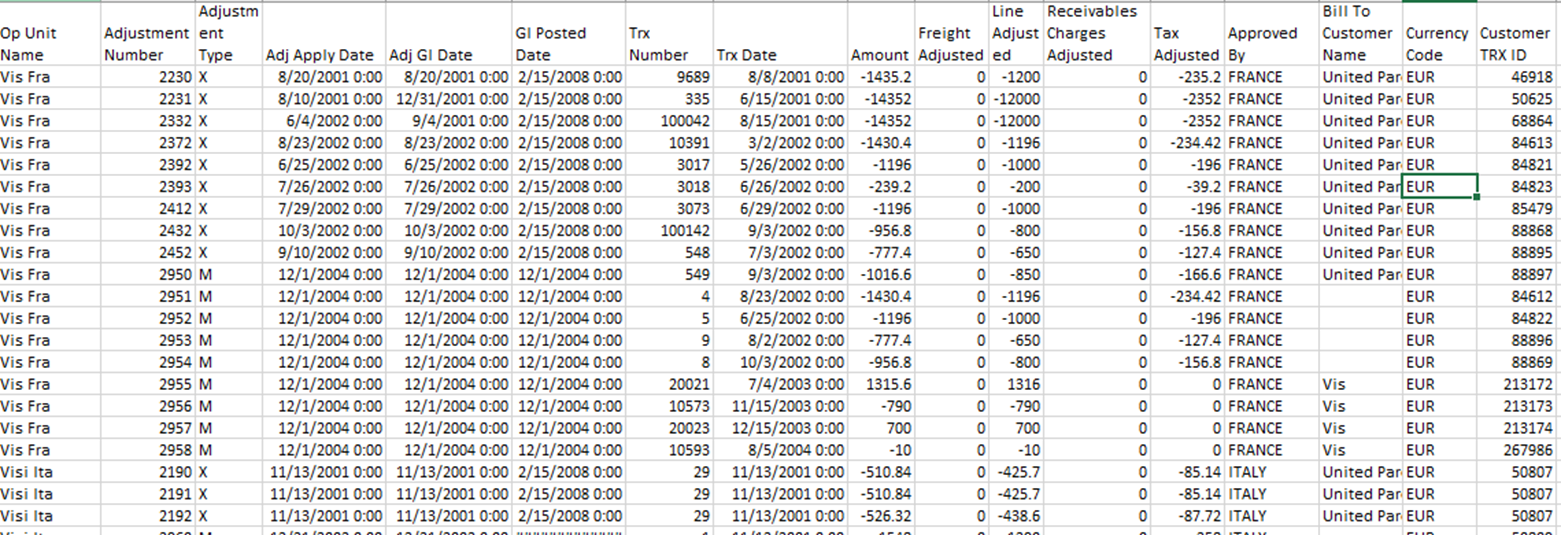Click the Approved By header cell
This screenshot has height=535, width=1561.
(x=1262, y=44)
